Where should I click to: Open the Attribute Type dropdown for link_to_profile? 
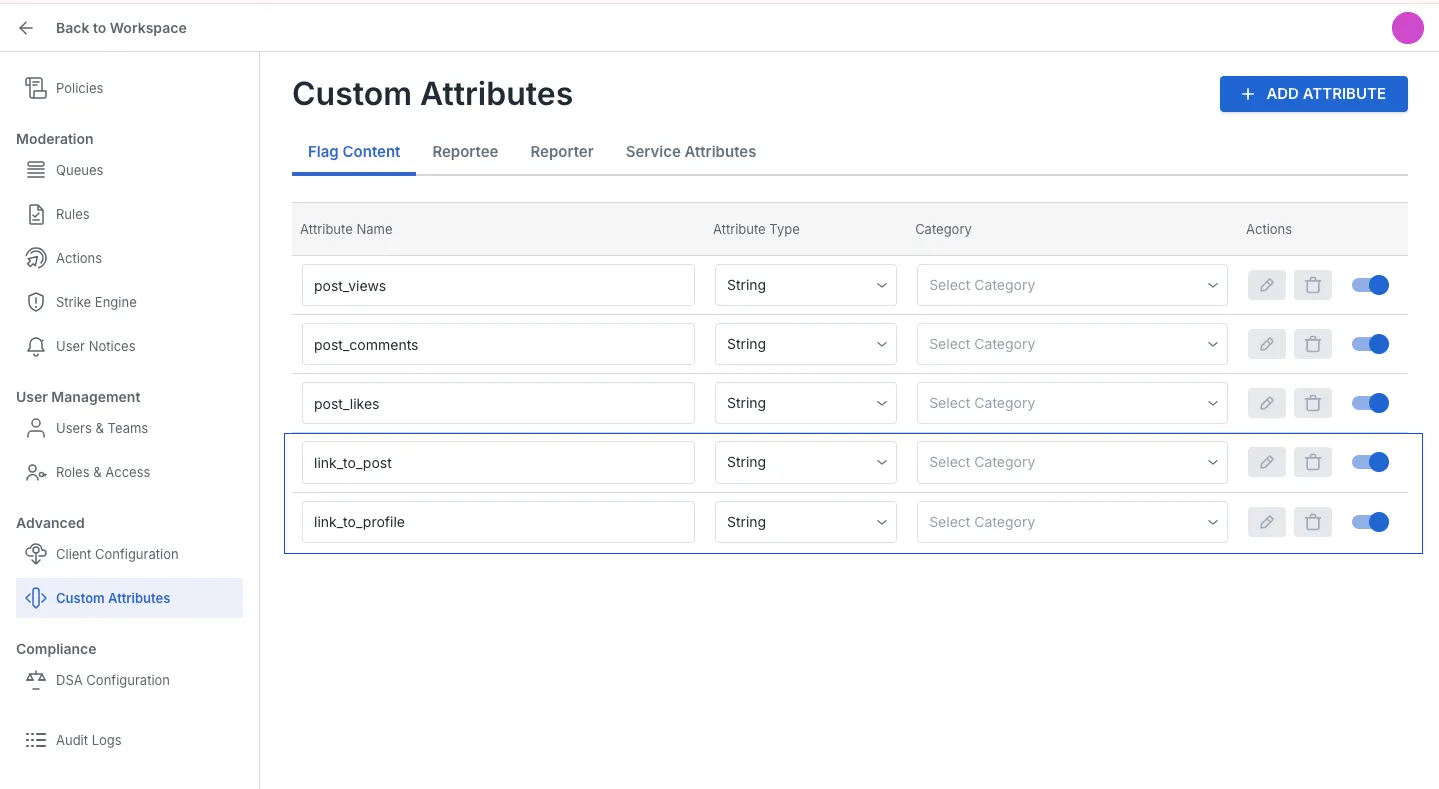(806, 522)
